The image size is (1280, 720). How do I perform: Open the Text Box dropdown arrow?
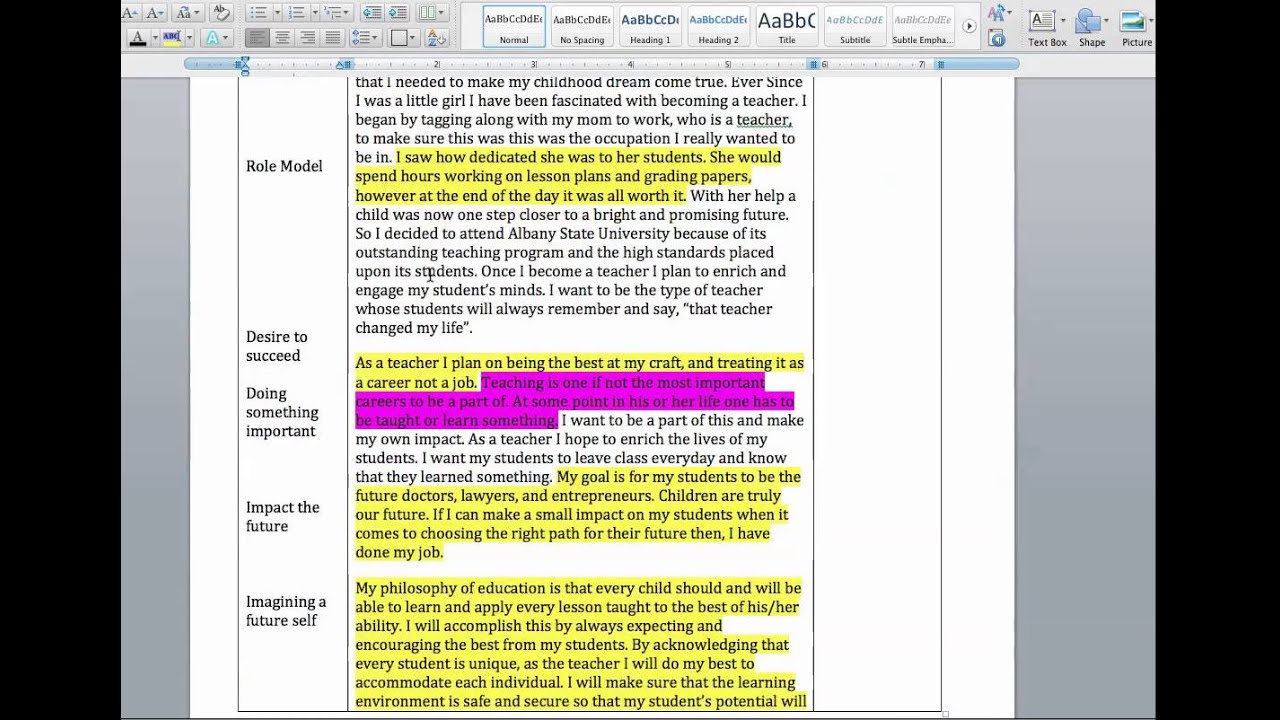1062,22
